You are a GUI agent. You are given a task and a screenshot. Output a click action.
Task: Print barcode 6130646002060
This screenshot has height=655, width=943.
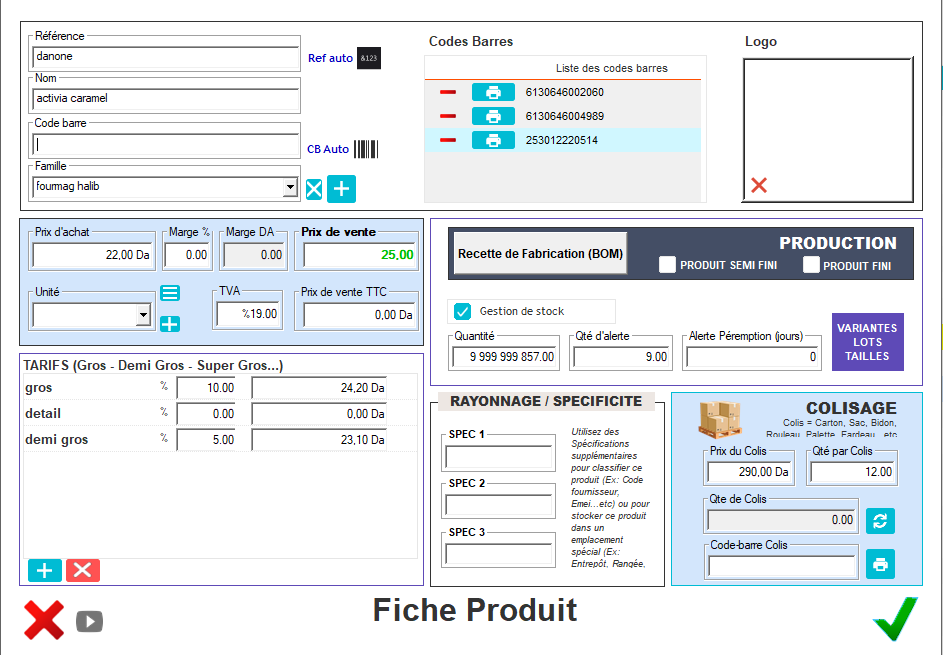click(x=493, y=92)
